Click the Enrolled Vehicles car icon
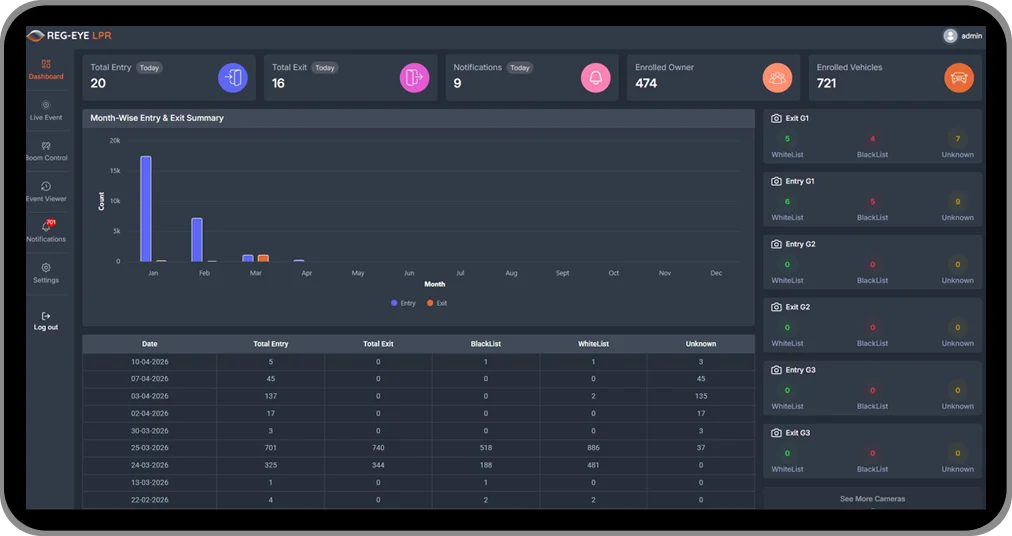The image size is (1012, 536). coord(959,77)
